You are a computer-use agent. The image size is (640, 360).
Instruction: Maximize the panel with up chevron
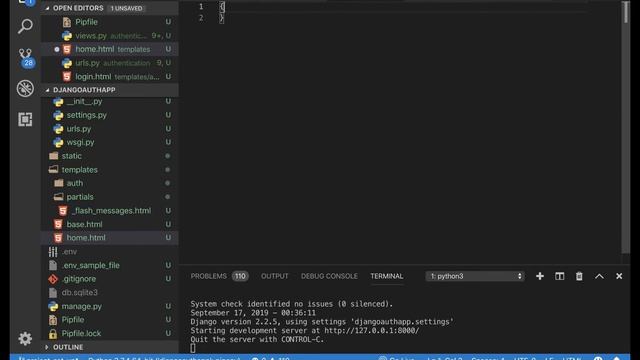tap(599, 276)
